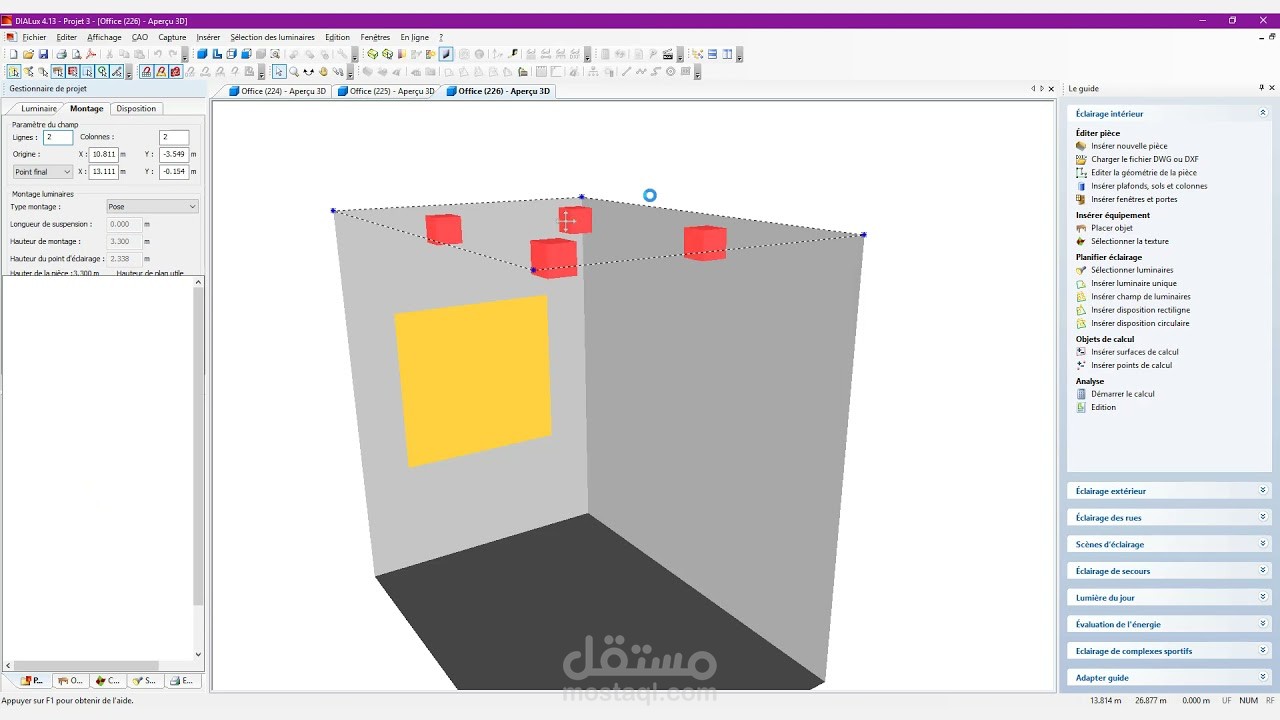Switch to Office (225) - Aperçu 3D tab
Screen dimensions: 1280x720
coord(387,91)
